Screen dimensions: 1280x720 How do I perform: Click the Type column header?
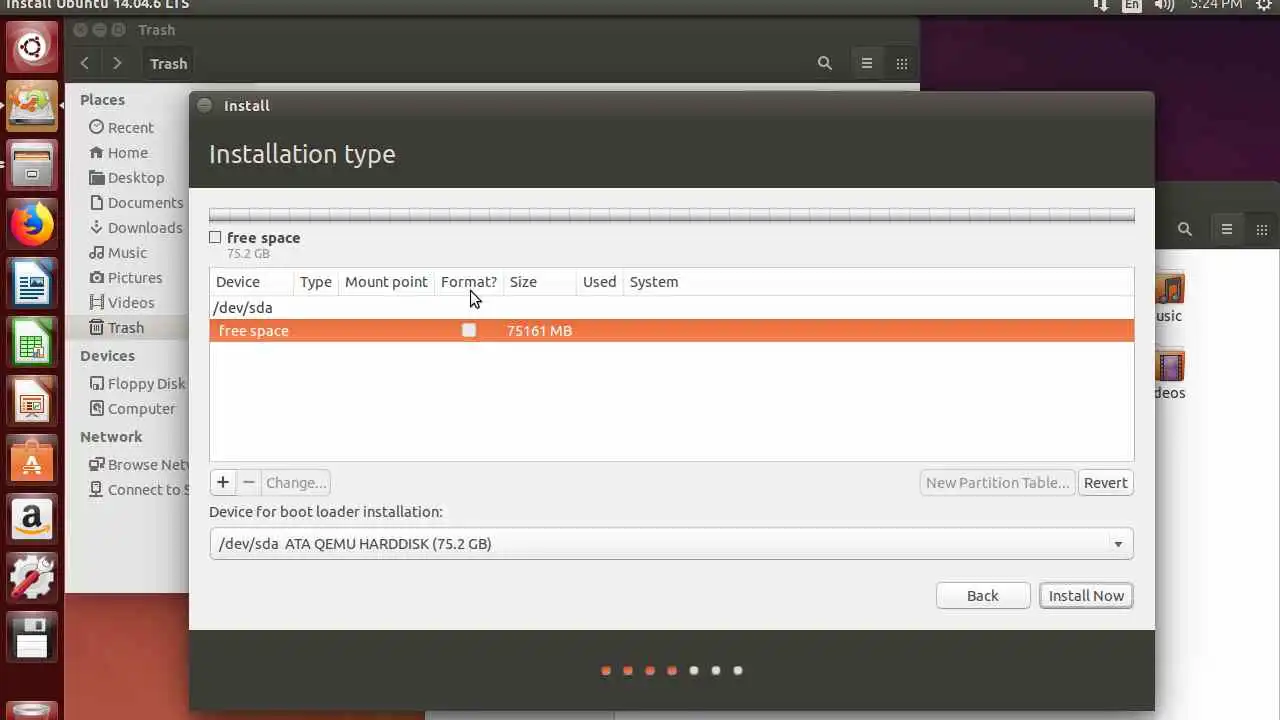point(315,282)
